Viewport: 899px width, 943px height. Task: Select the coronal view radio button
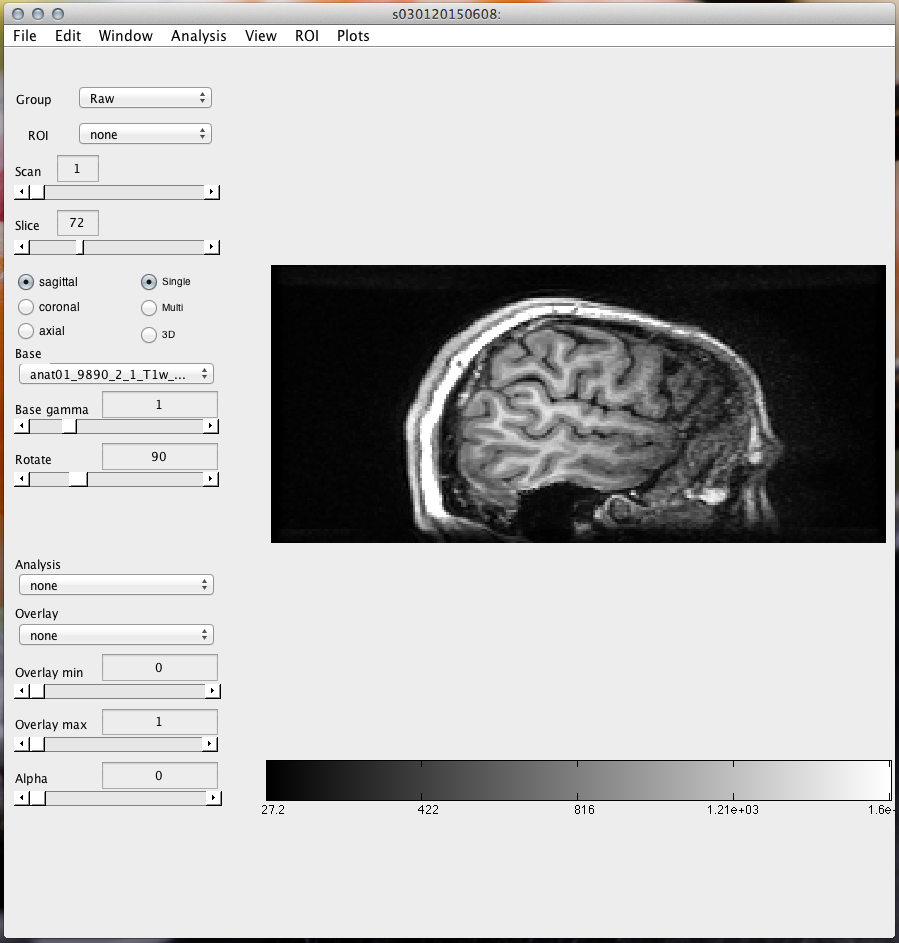click(x=27, y=307)
